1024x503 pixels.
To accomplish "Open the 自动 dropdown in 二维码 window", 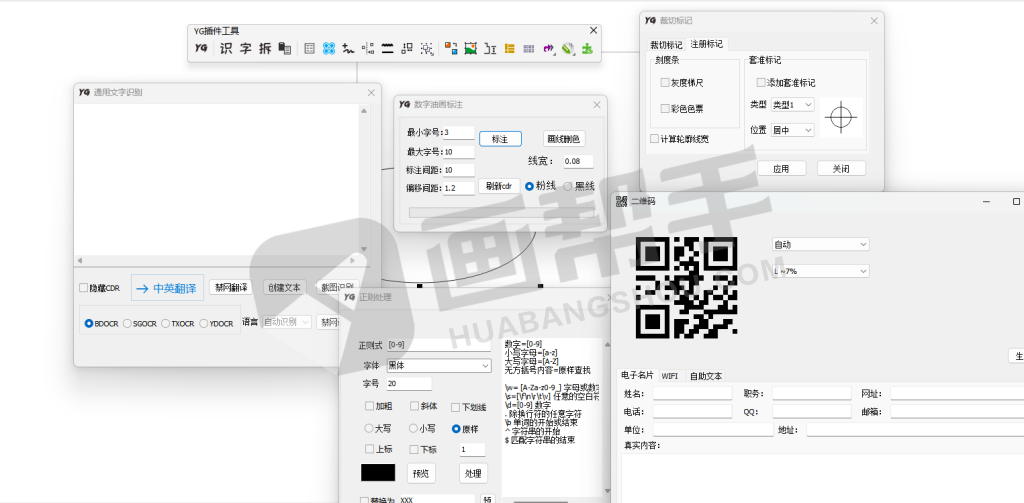I will pos(820,244).
